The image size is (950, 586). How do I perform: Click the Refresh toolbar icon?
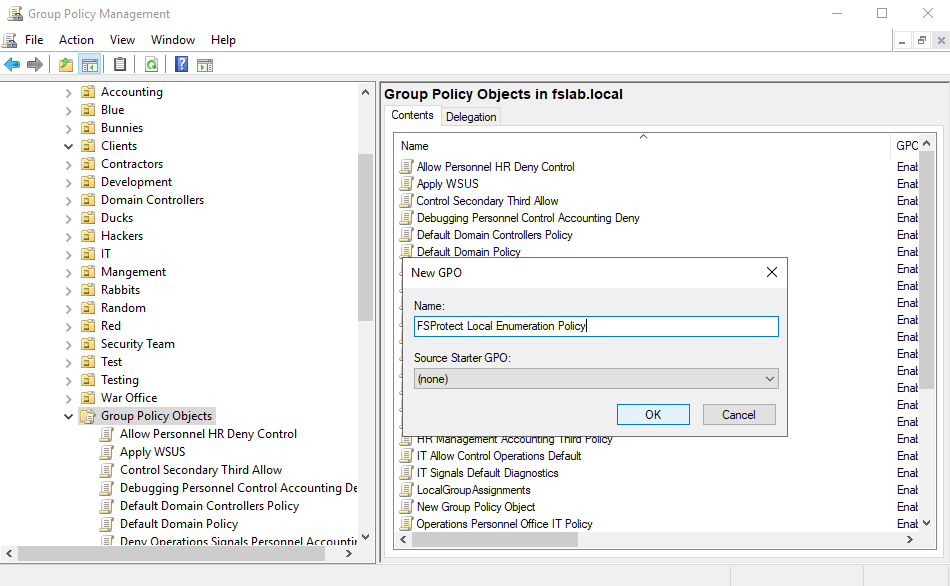[151, 65]
